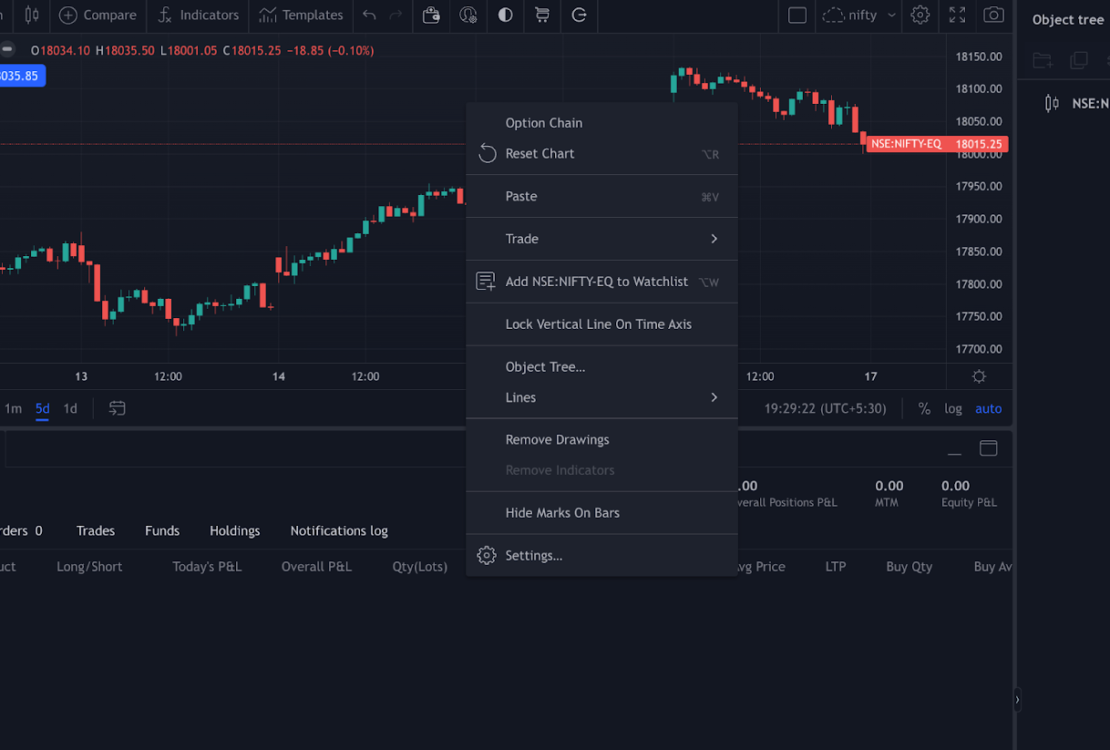Choose Remove Drawings option
Viewport: 1110px width, 750px height.
602,440
